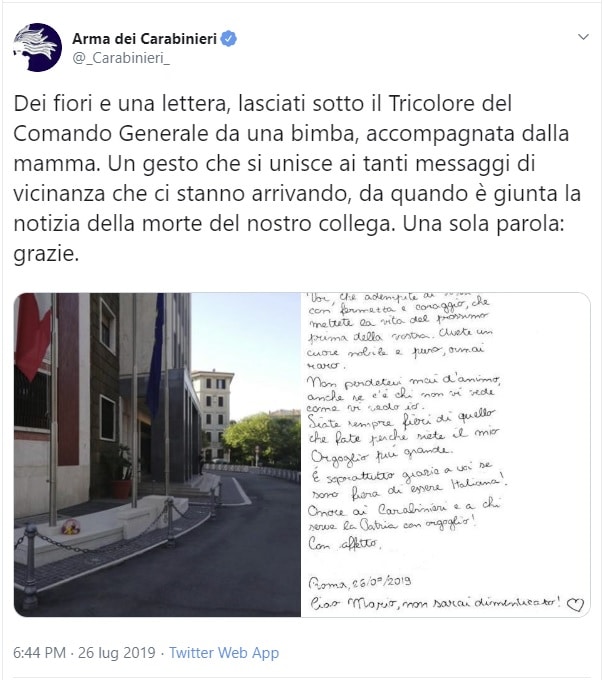
Task: Open the Twitter Web App source link
Action: click(224, 653)
